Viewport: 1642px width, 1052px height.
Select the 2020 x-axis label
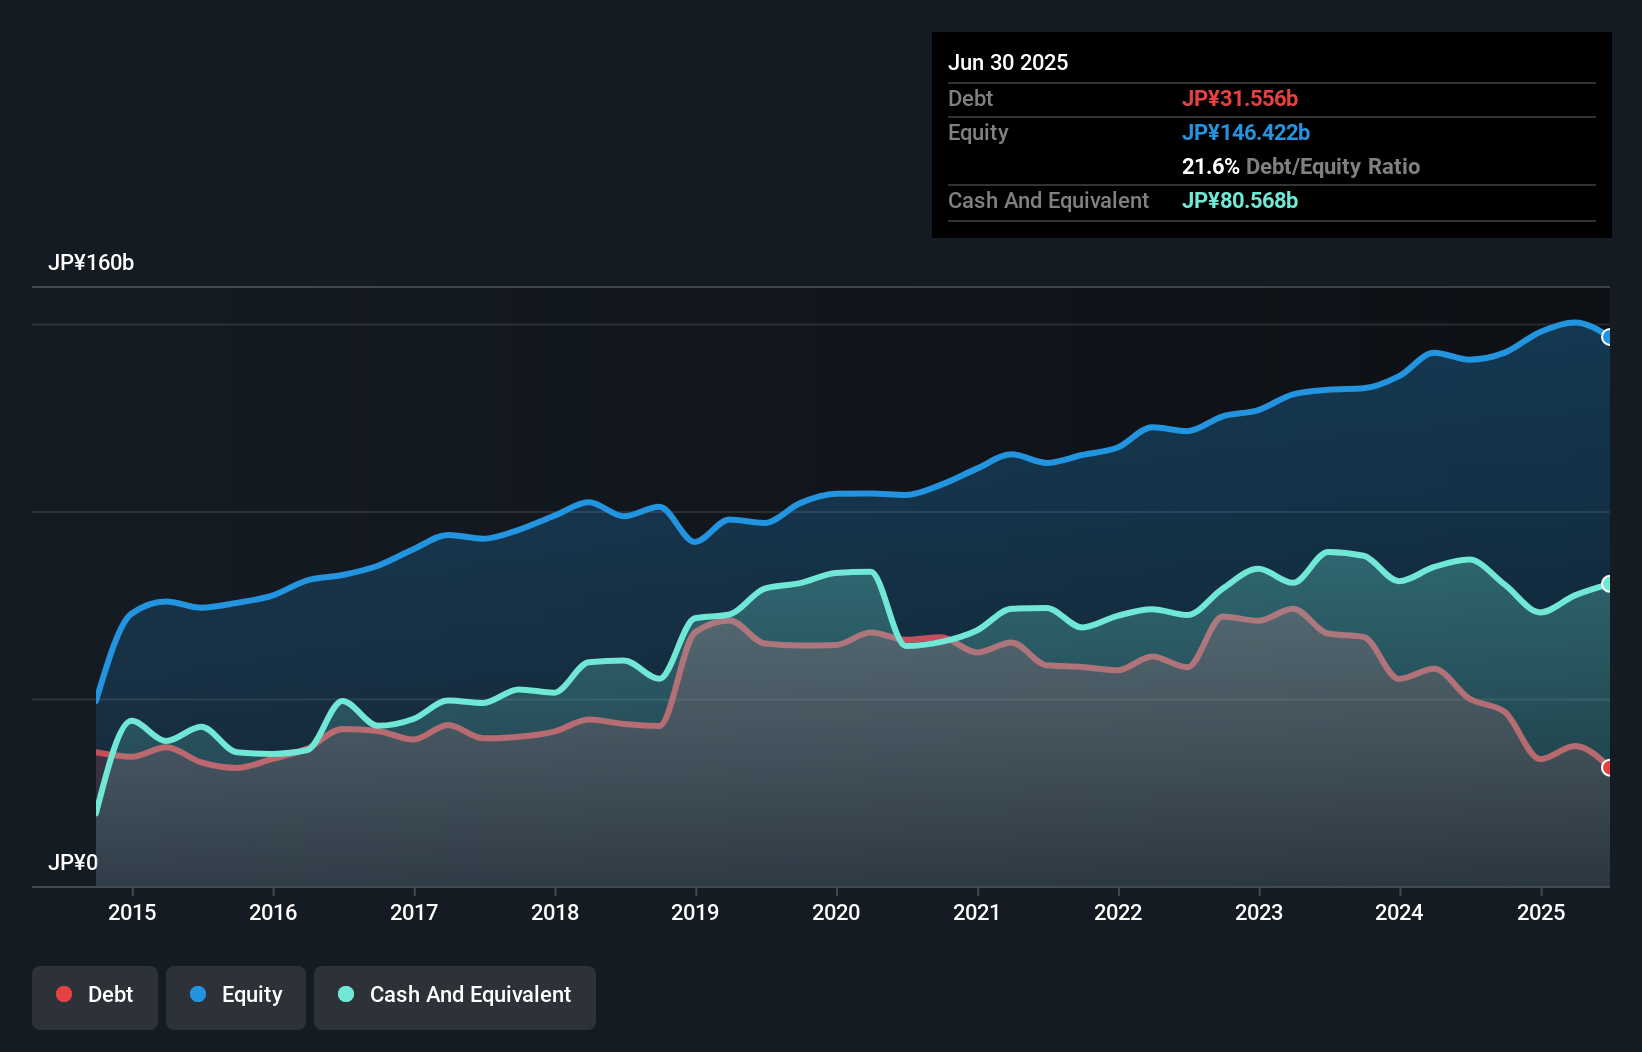(836, 912)
